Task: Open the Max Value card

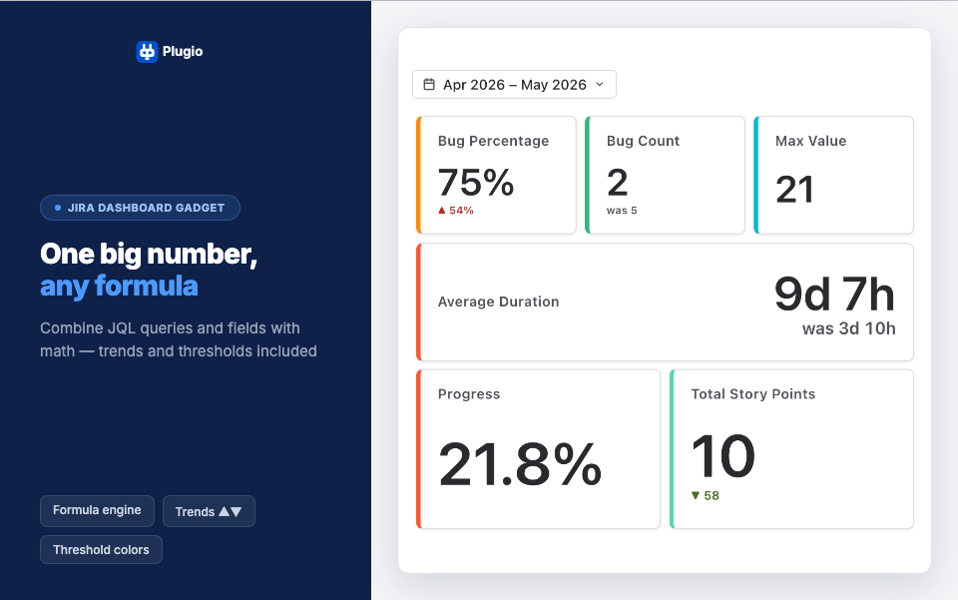Action: (833, 175)
